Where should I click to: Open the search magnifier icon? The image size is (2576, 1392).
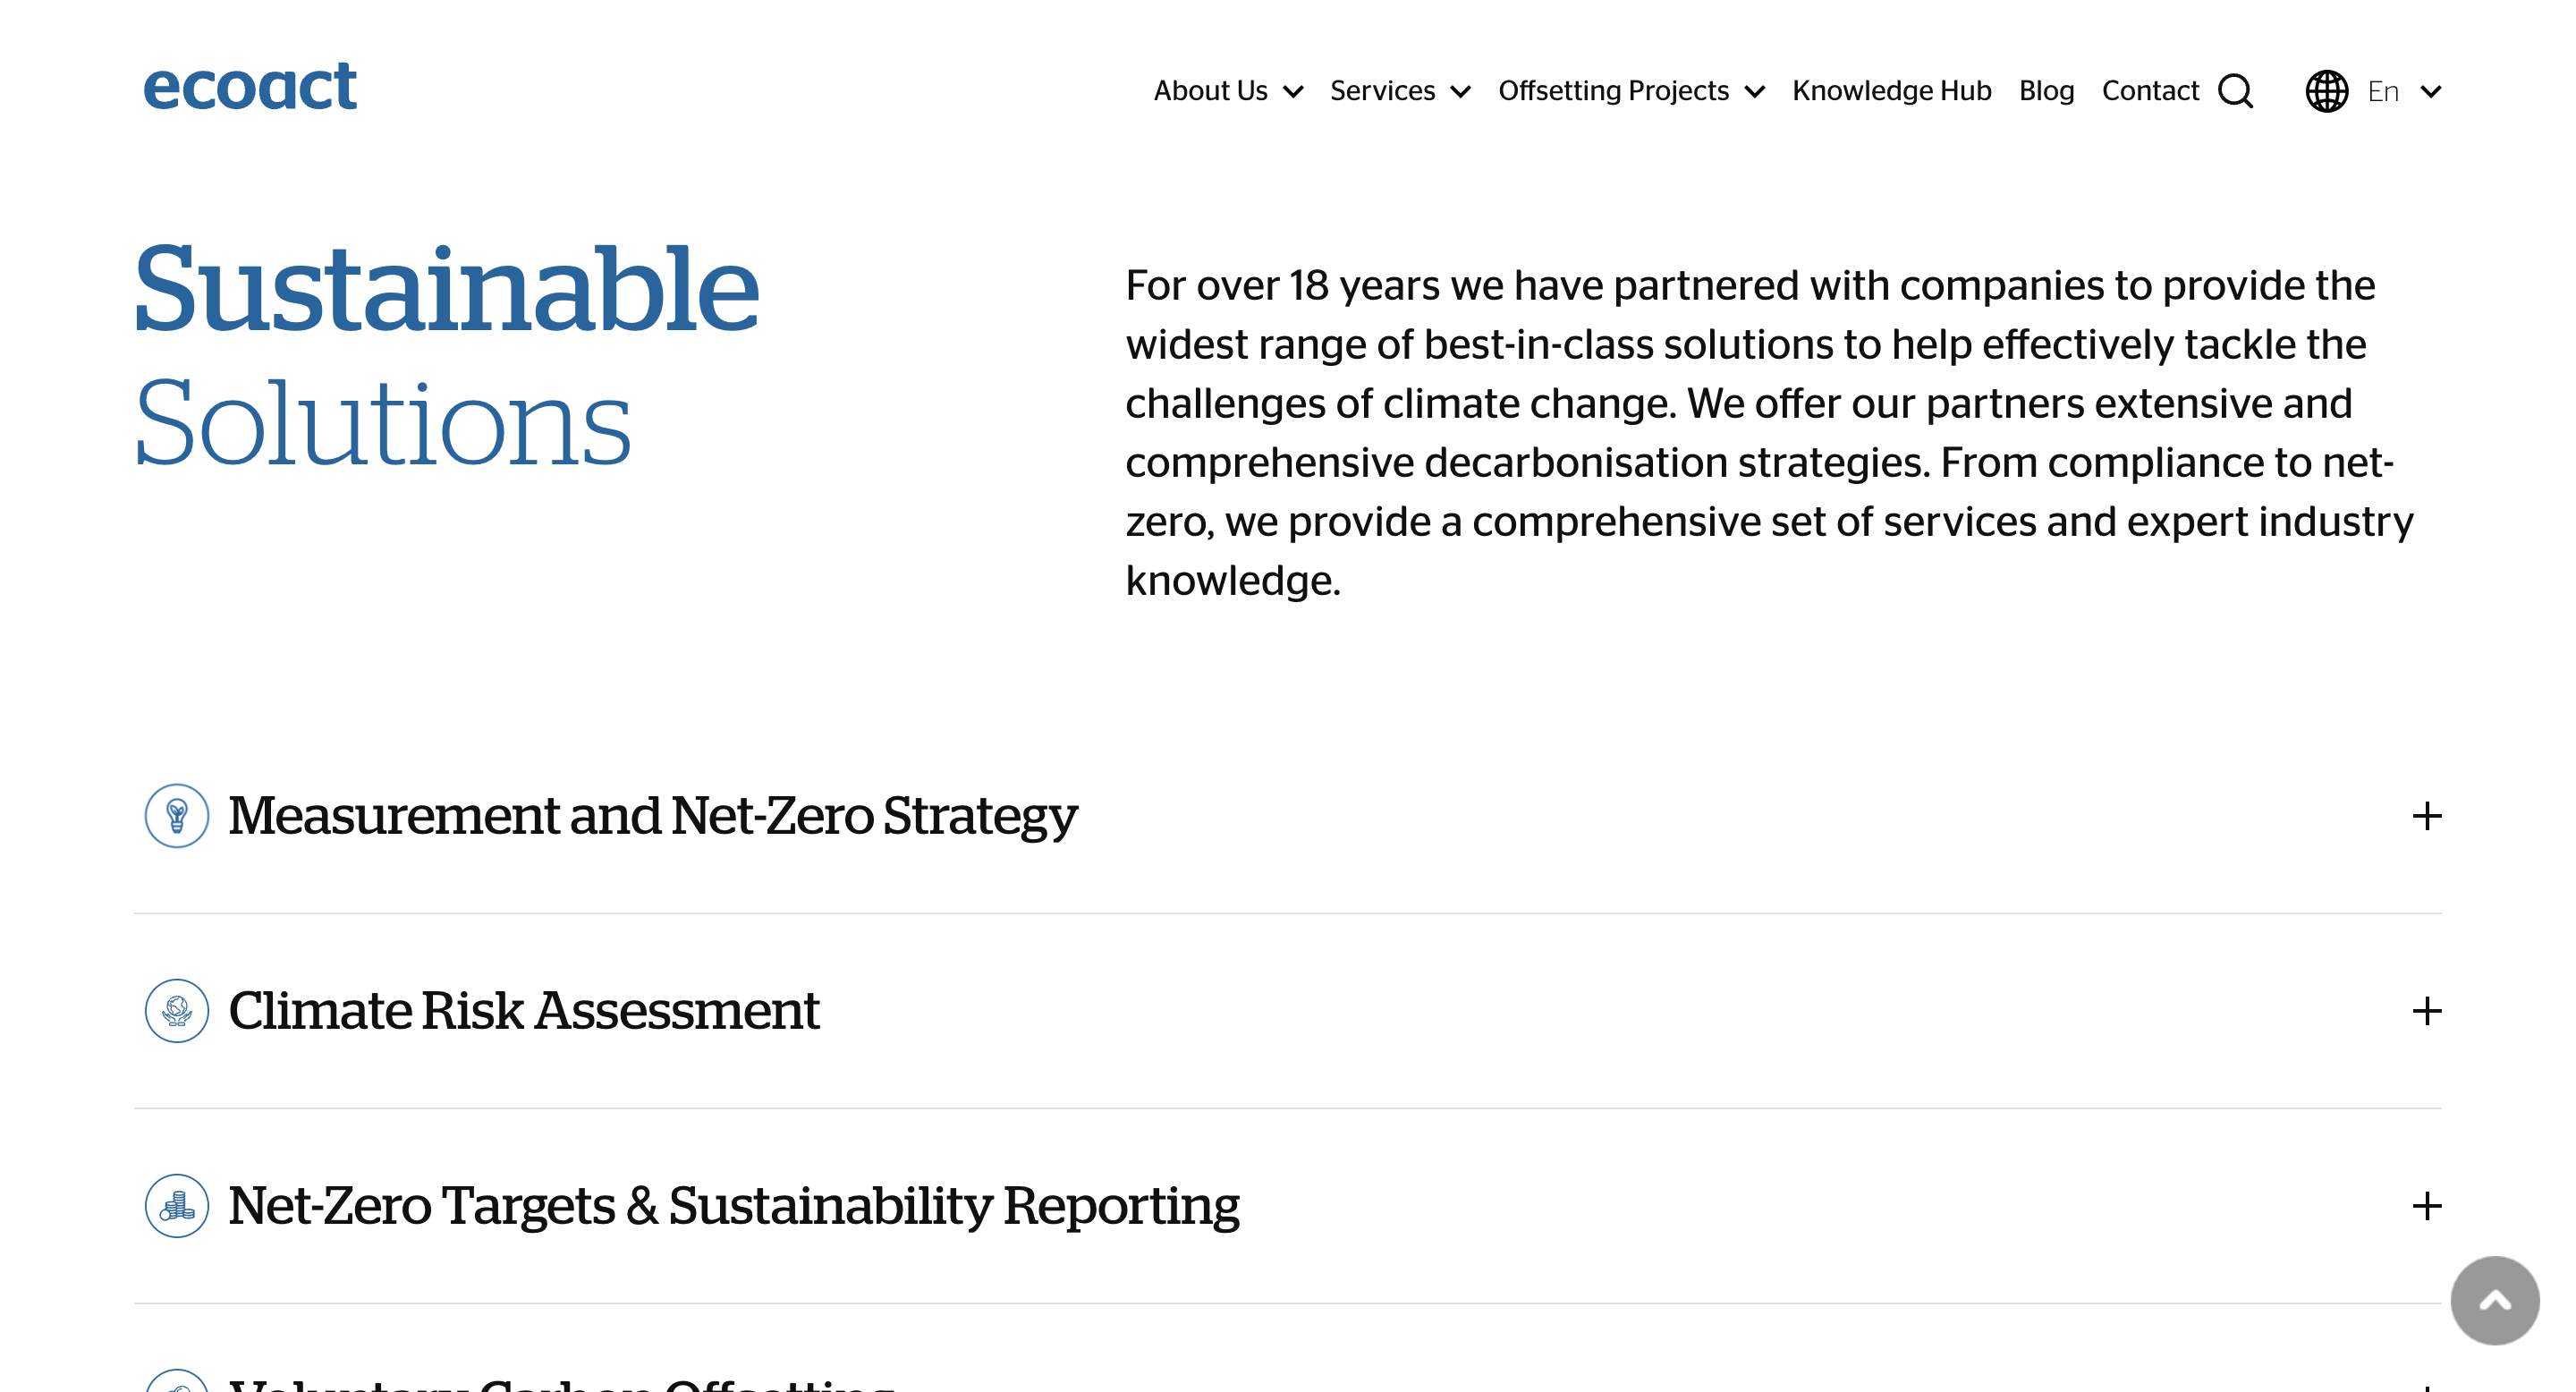pos(2236,91)
